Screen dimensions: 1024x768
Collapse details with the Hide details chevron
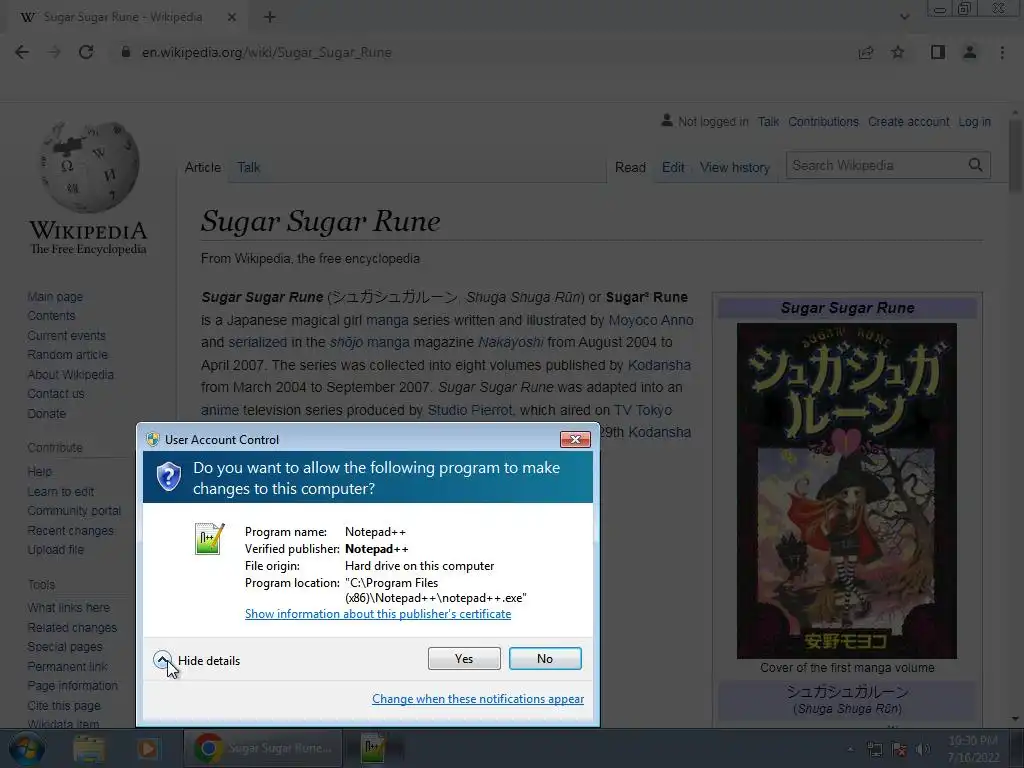coord(163,660)
